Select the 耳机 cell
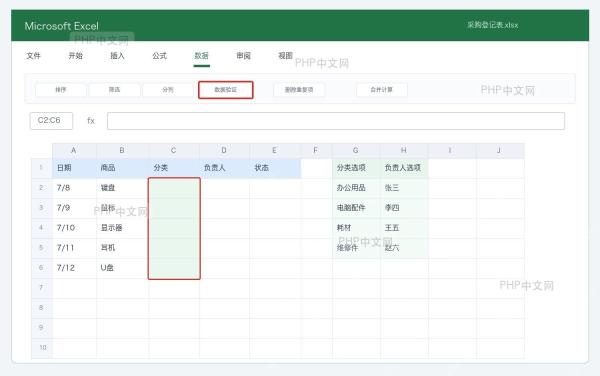Viewport: 600px width, 376px height. click(x=122, y=247)
